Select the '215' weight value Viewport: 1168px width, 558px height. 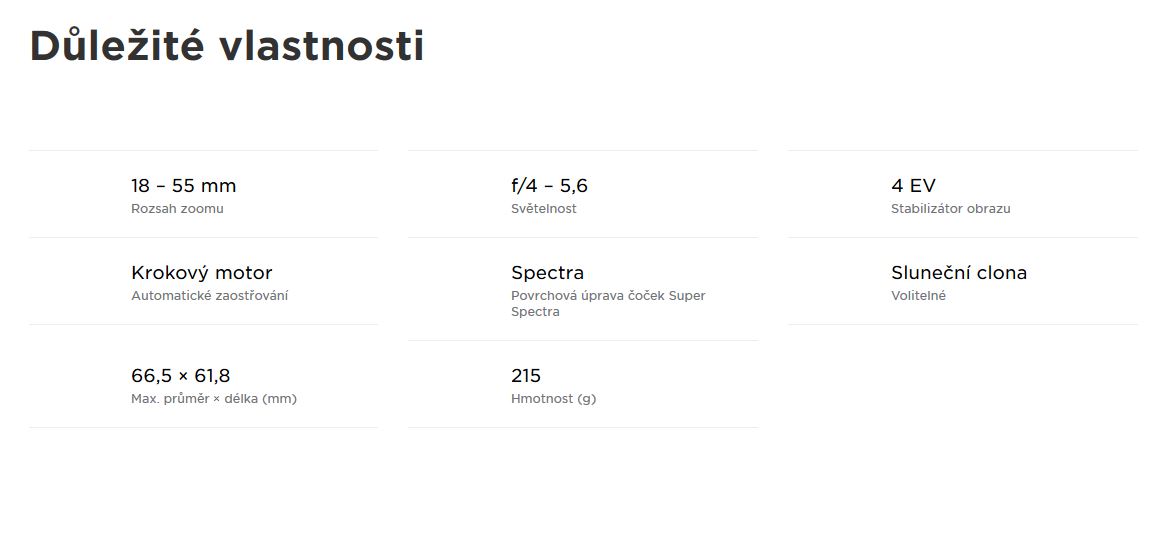pyautogui.click(x=526, y=375)
